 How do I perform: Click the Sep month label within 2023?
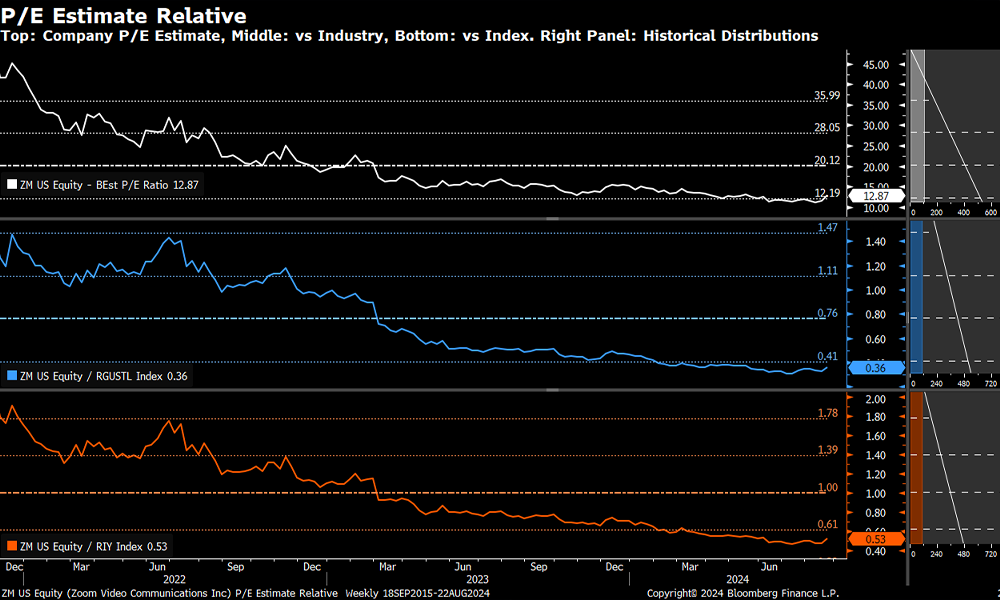[x=539, y=567]
